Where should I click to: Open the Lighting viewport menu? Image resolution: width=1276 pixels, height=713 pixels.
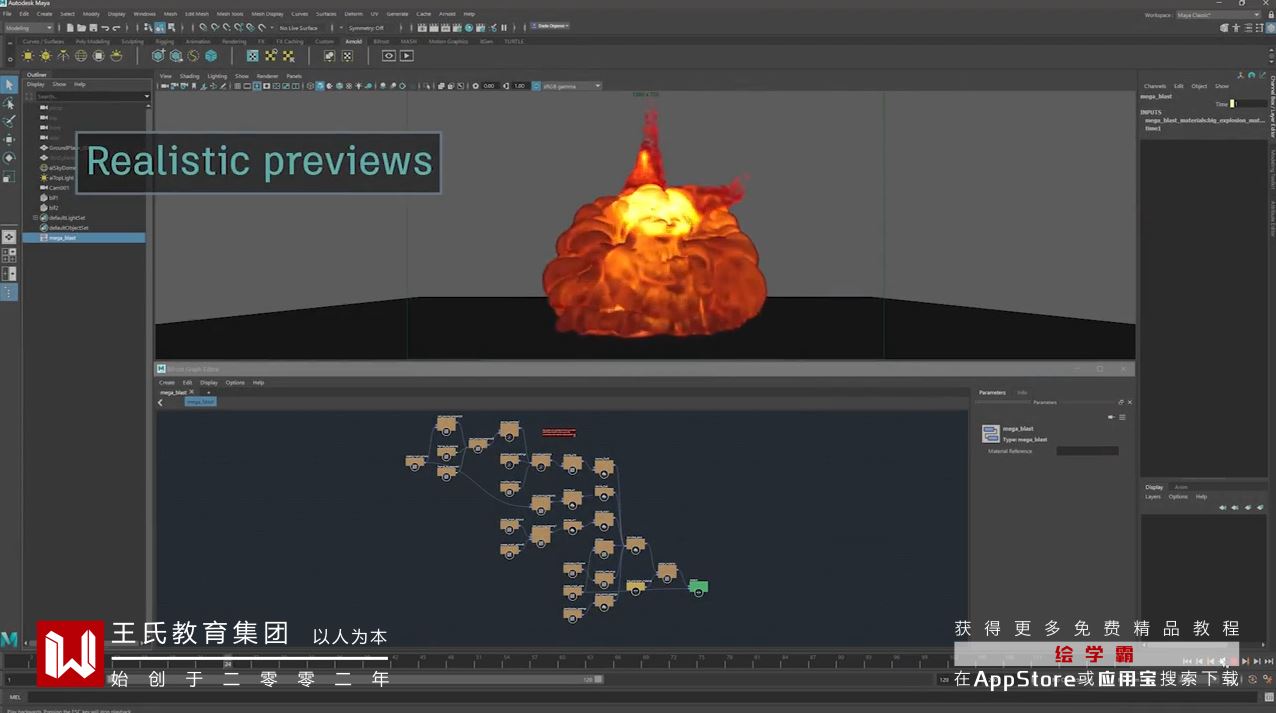click(x=217, y=76)
